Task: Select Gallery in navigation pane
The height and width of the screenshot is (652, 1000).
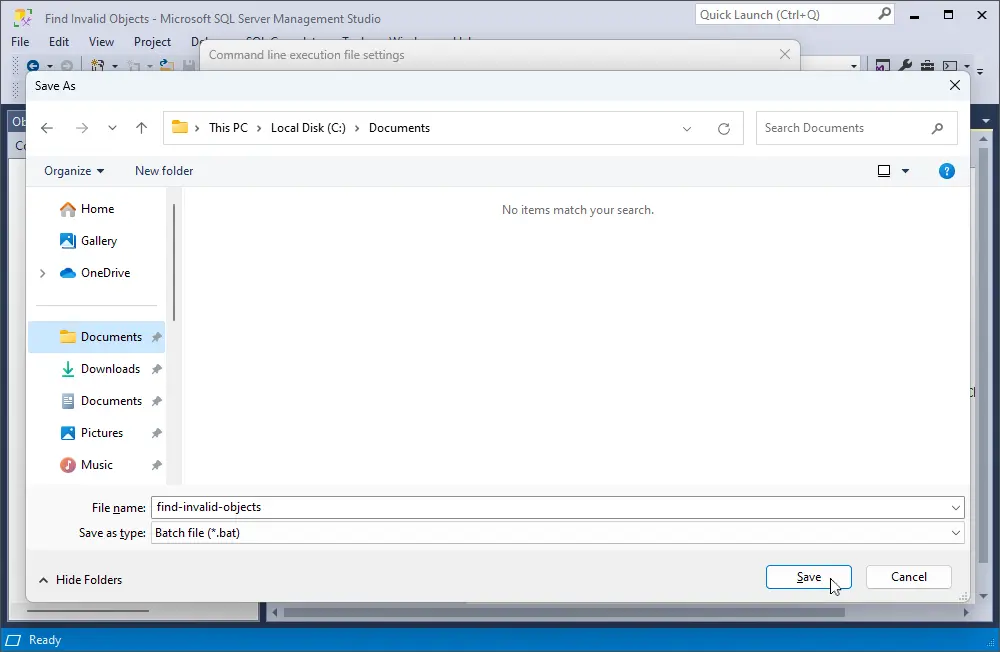Action: pyautogui.click(x=98, y=241)
